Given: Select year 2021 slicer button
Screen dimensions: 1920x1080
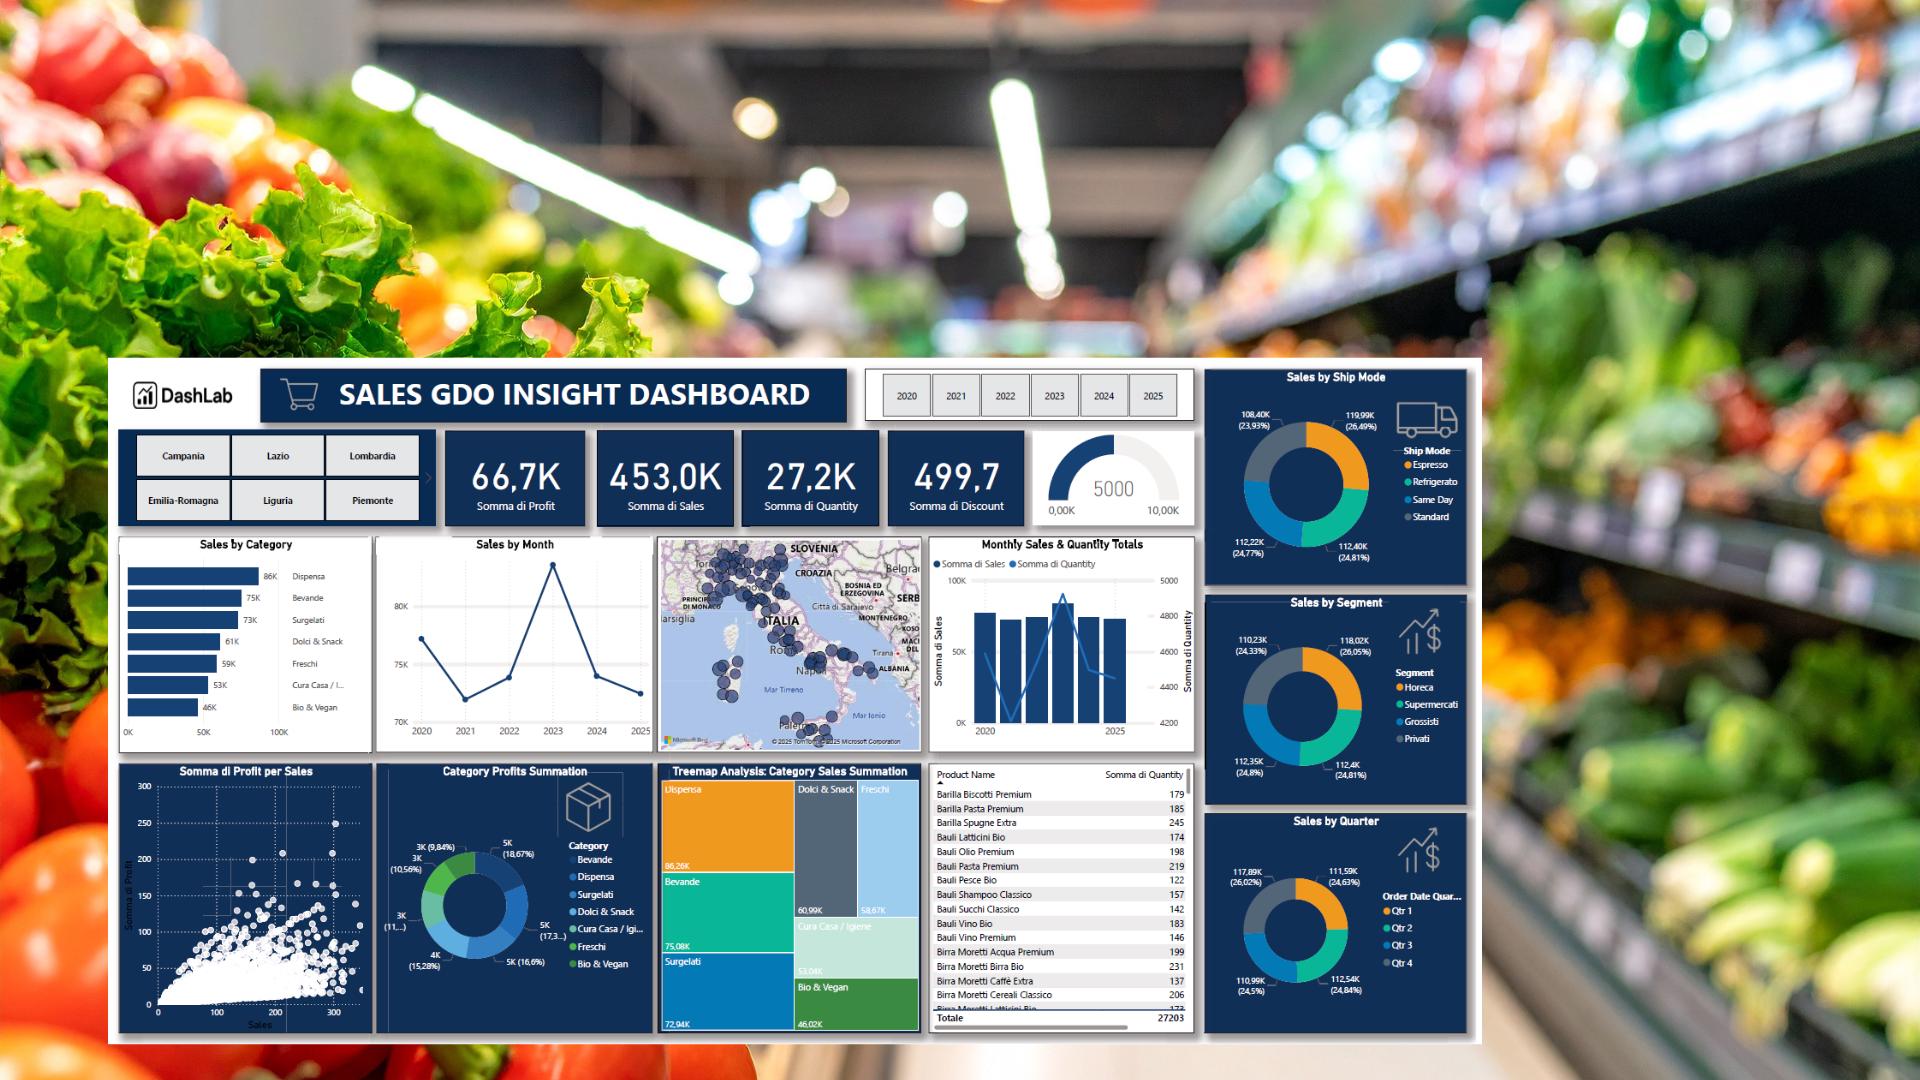Looking at the screenshot, I should pos(956,396).
